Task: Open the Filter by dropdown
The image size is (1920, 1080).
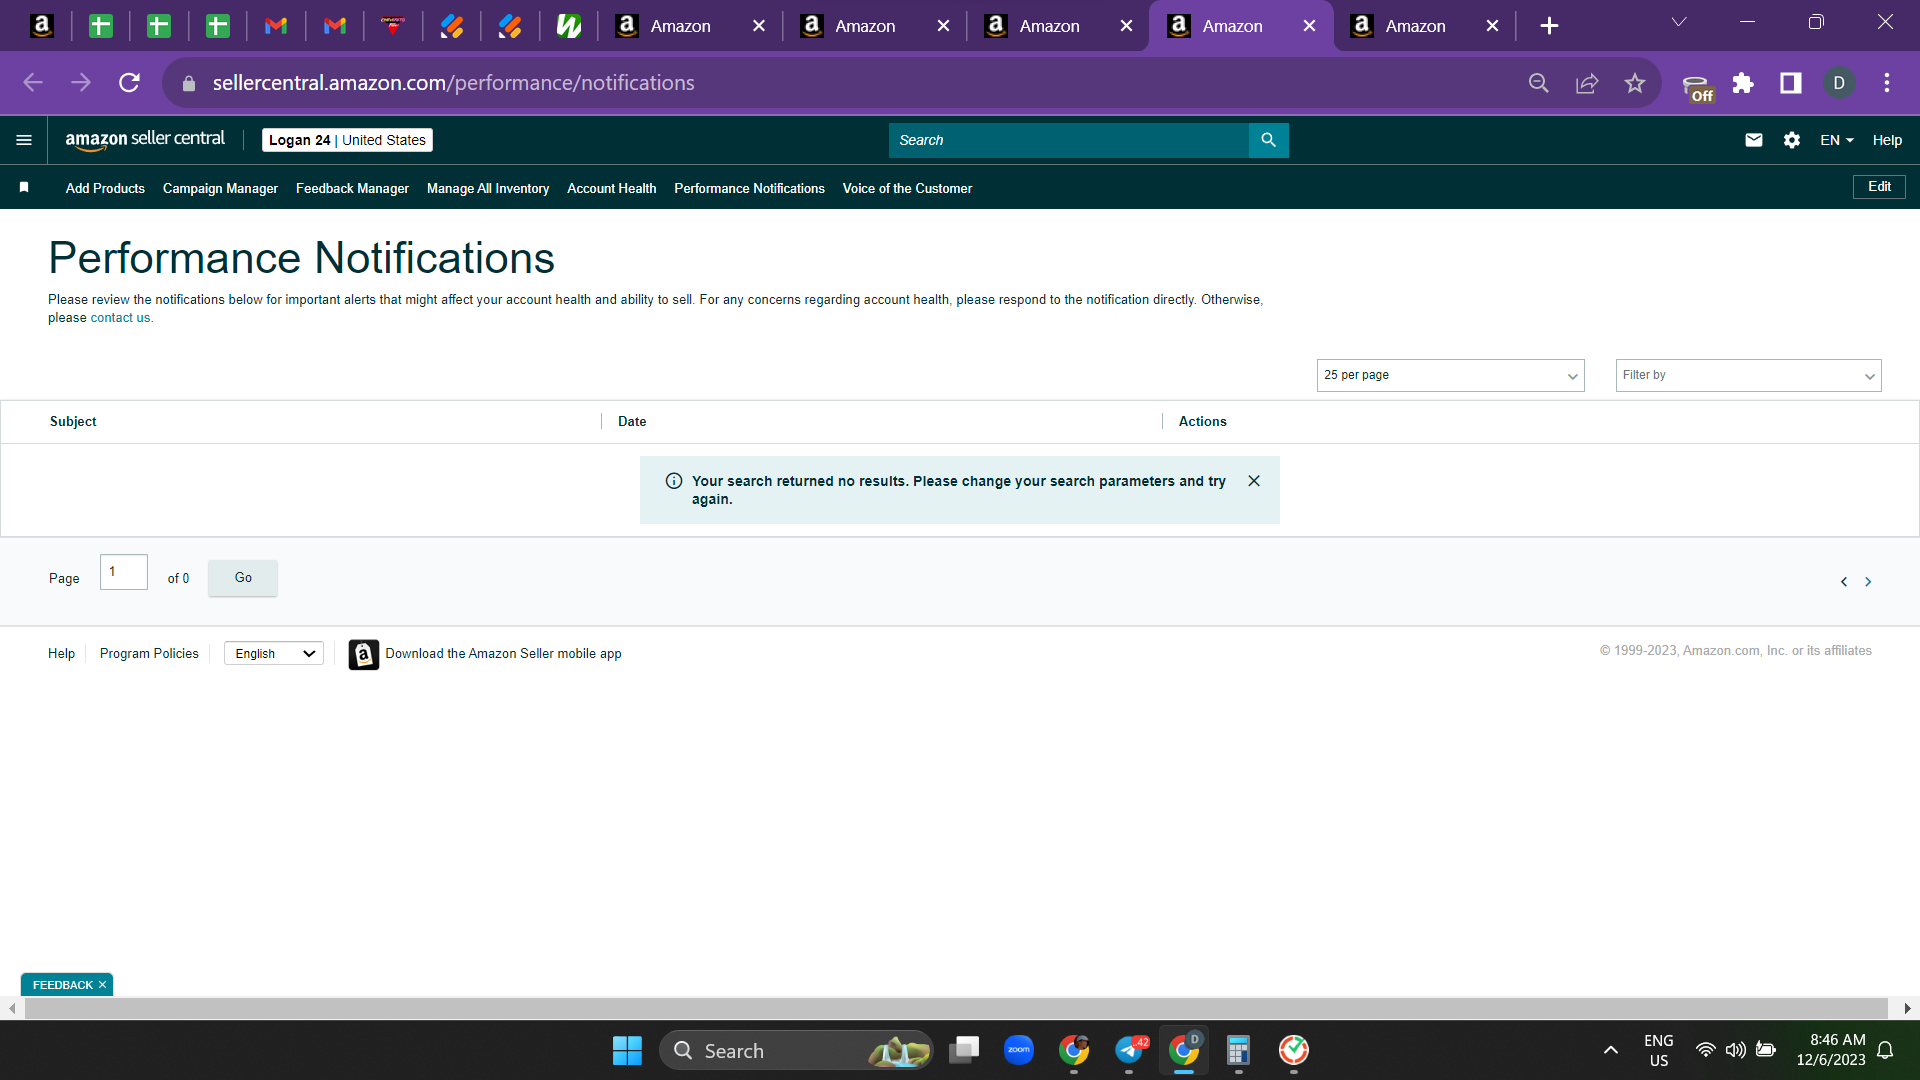Action: coord(1748,375)
